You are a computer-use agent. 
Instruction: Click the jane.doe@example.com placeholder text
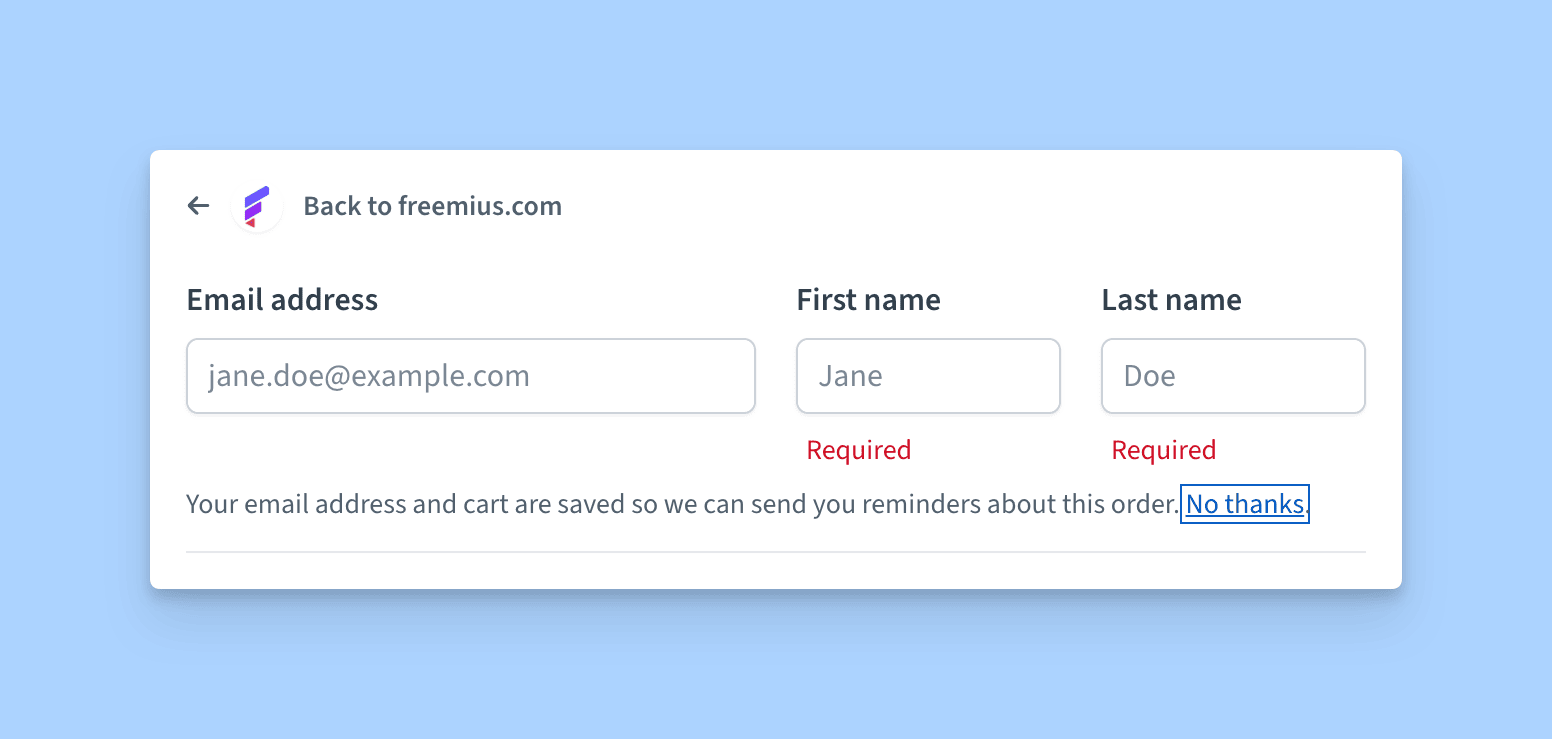(369, 377)
